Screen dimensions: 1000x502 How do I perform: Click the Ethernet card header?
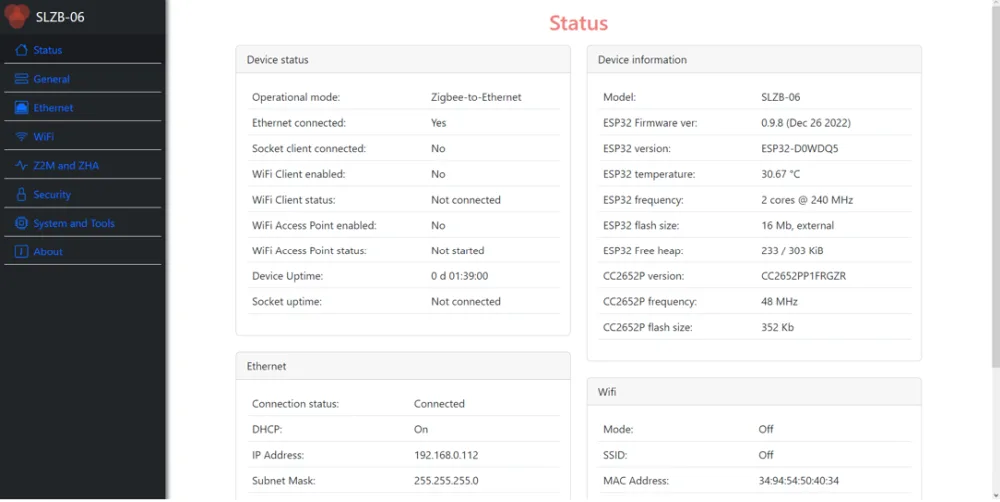point(402,366)
